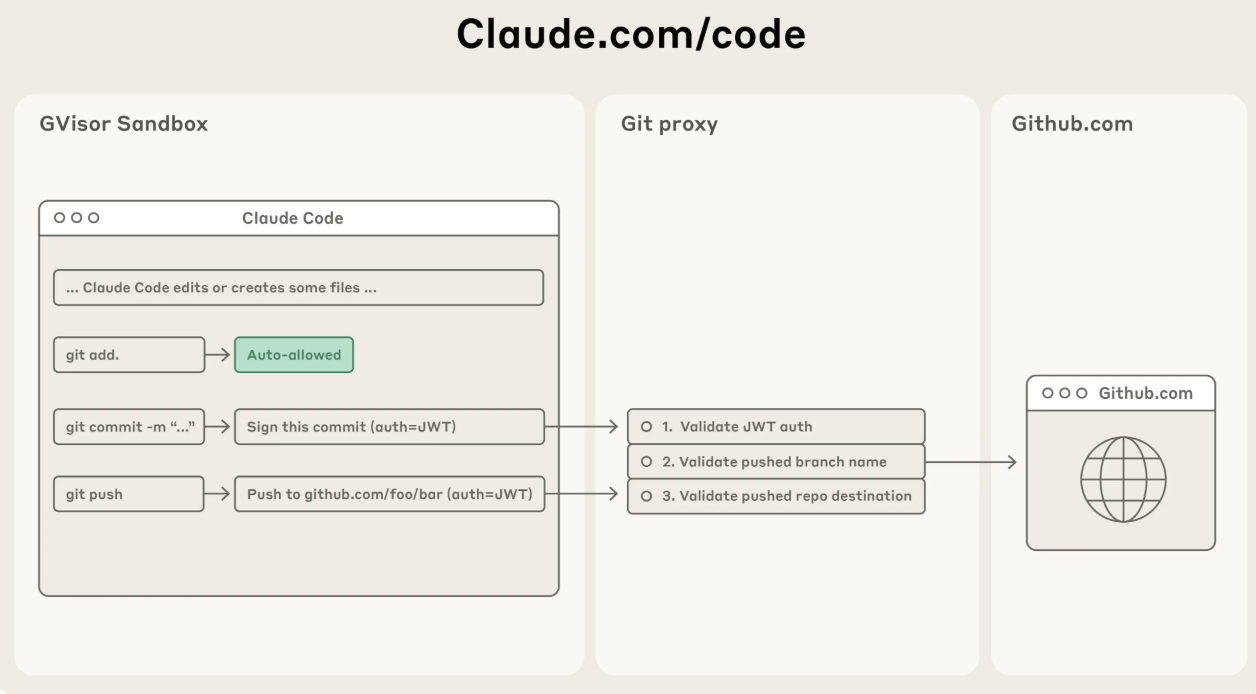This screenshot has height=694, width=1256.
Task: Click the globe icon in Github.com window
Action: 1123,479
